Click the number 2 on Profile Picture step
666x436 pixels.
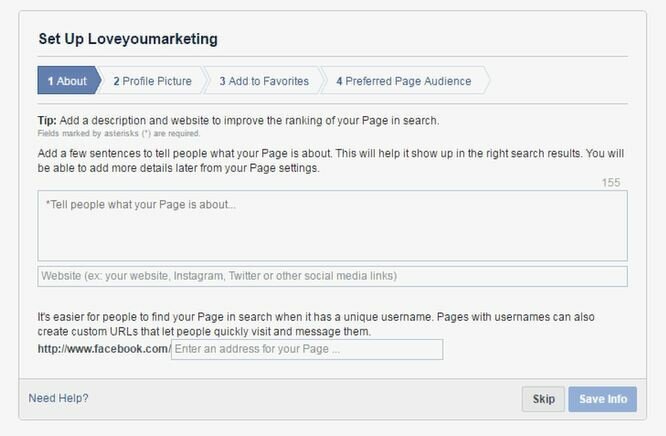point(116,81)
